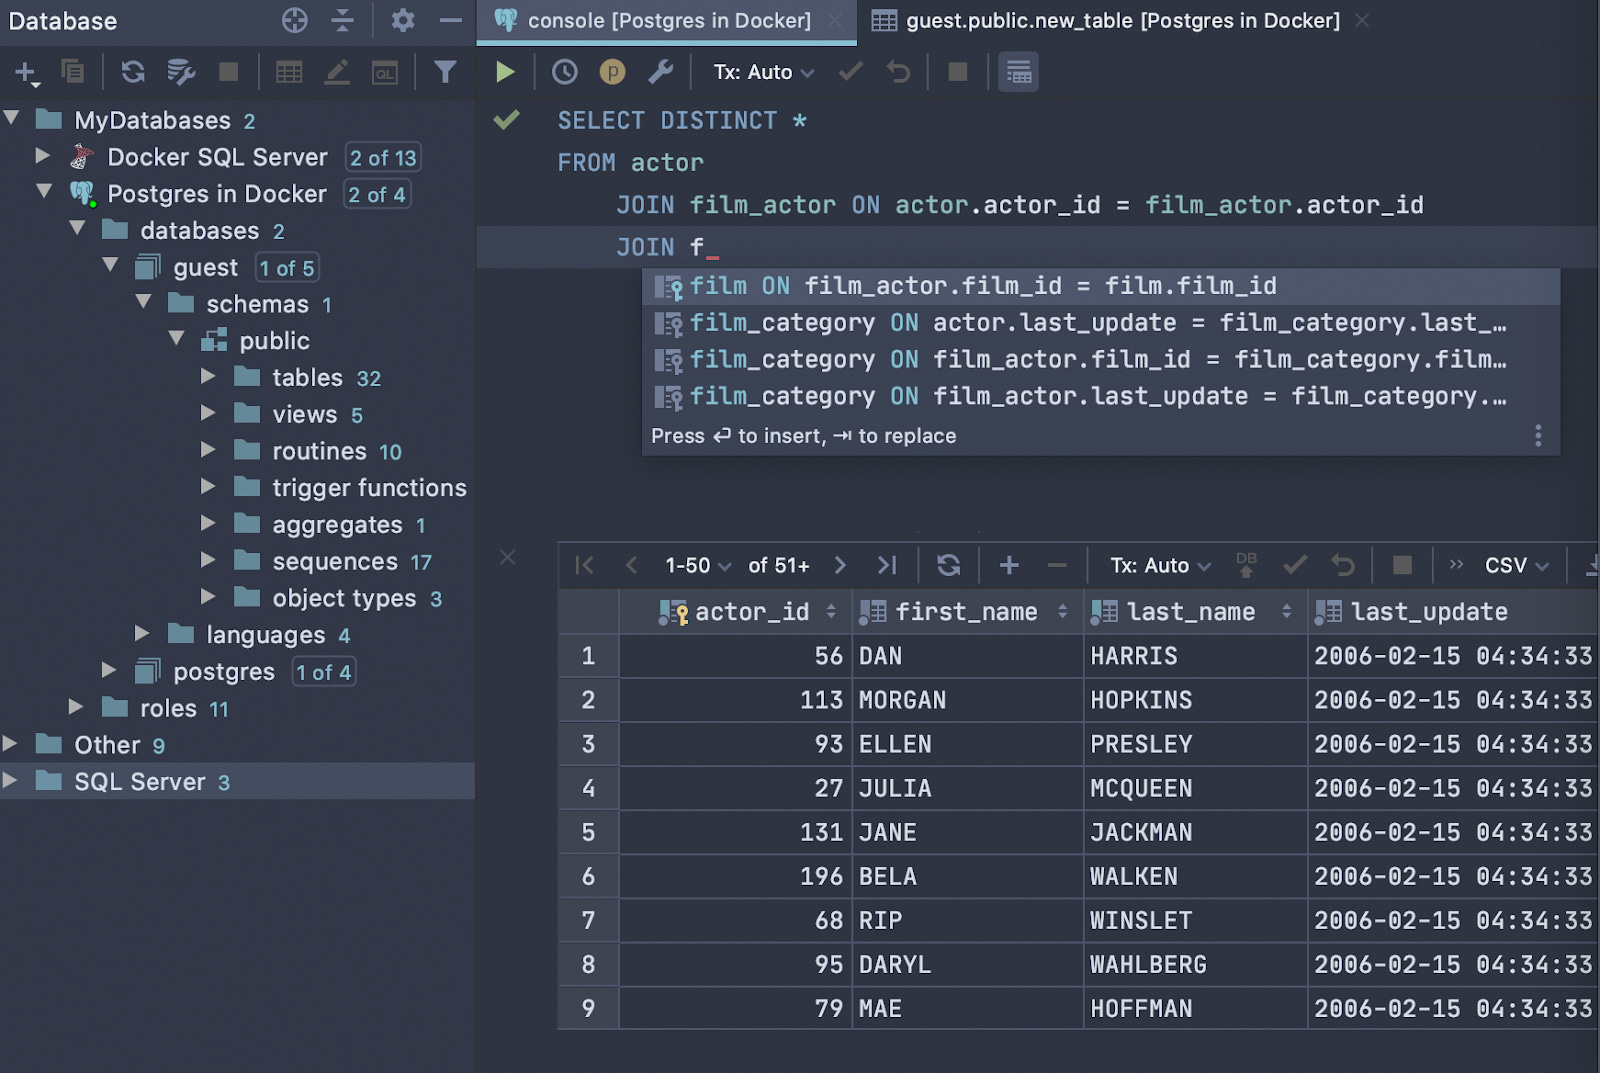This screenshot has height=1073, width=1600.
Task: Jump to last page in the results grid
Action: pos(887,565)
